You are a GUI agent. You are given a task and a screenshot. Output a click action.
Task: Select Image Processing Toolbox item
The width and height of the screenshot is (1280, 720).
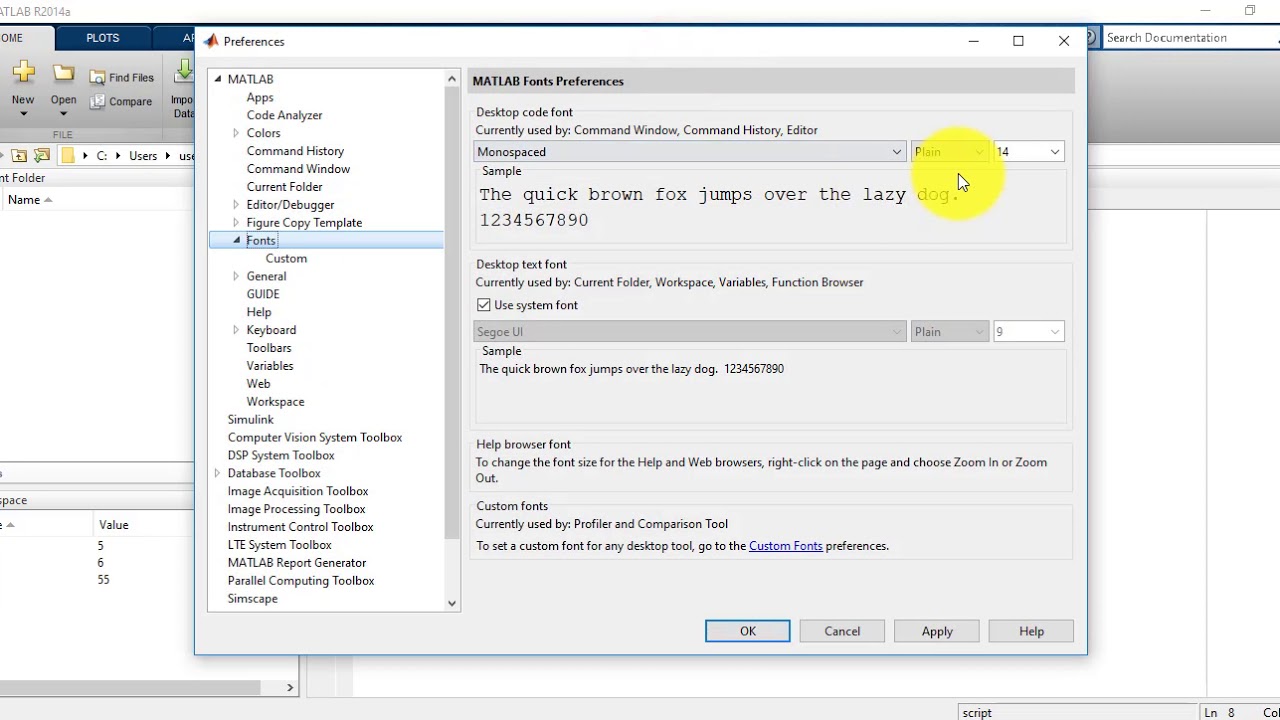pos(296,509)
